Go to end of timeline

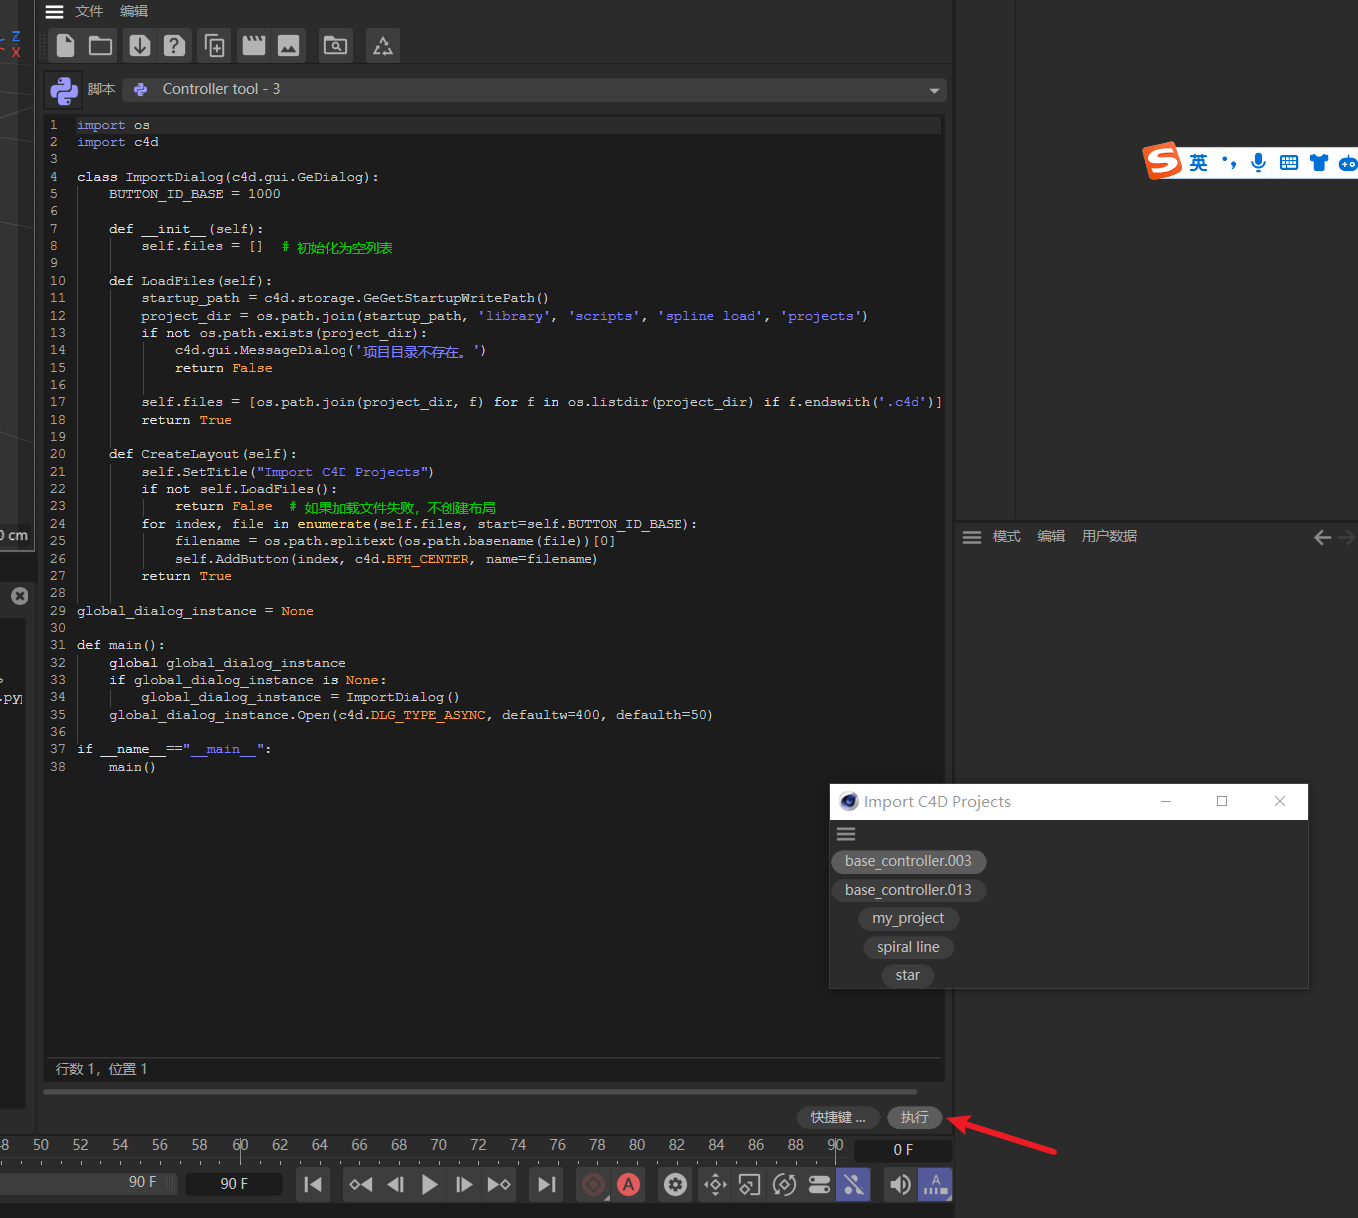pyautogui.click(x=546, y=1185)
